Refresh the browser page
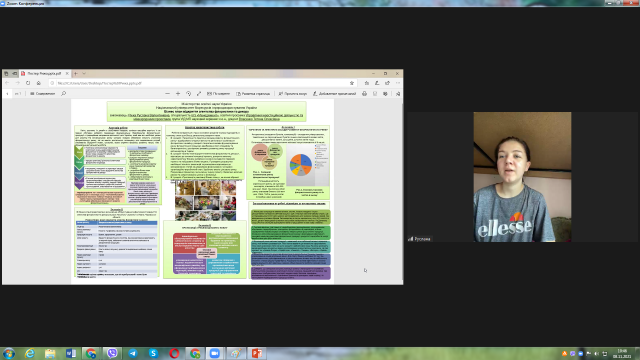Image resolution: width=640 pixels, height=360 pixels. point(28,83)
